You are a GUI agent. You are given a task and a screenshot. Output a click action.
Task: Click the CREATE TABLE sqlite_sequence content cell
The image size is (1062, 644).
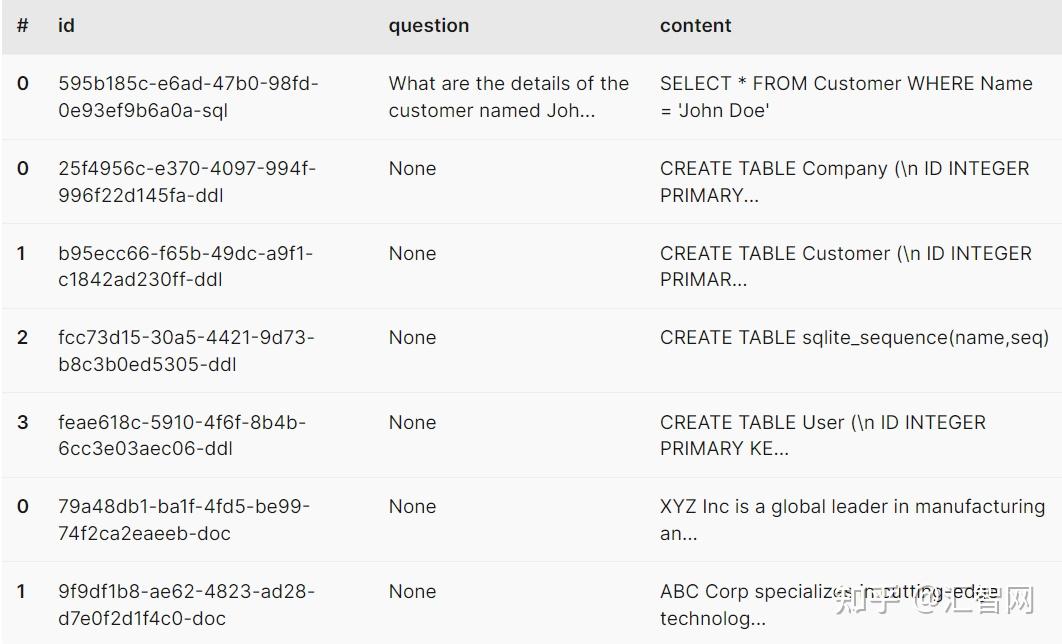pos(854,338)
